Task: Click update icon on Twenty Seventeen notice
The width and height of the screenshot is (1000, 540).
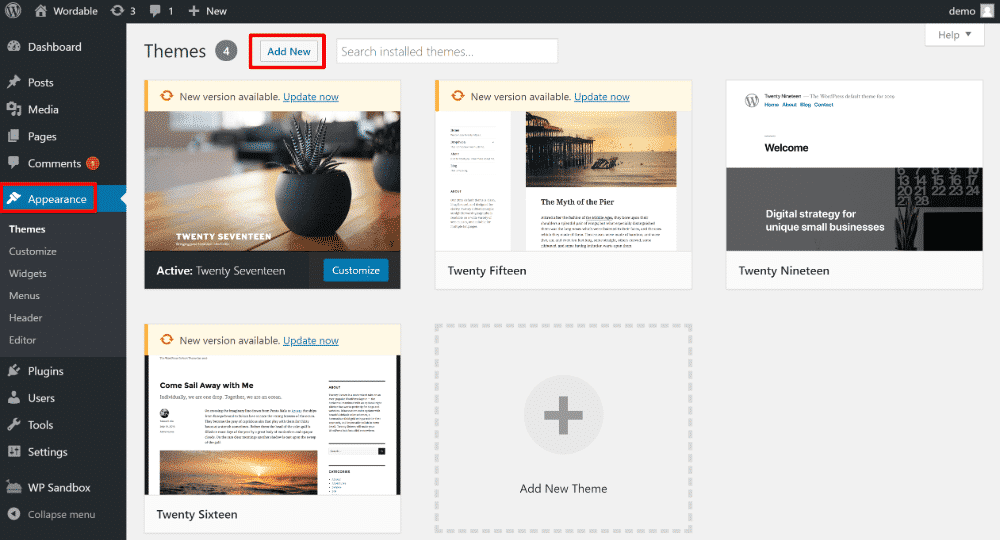Action: click(x=166, y=96)
